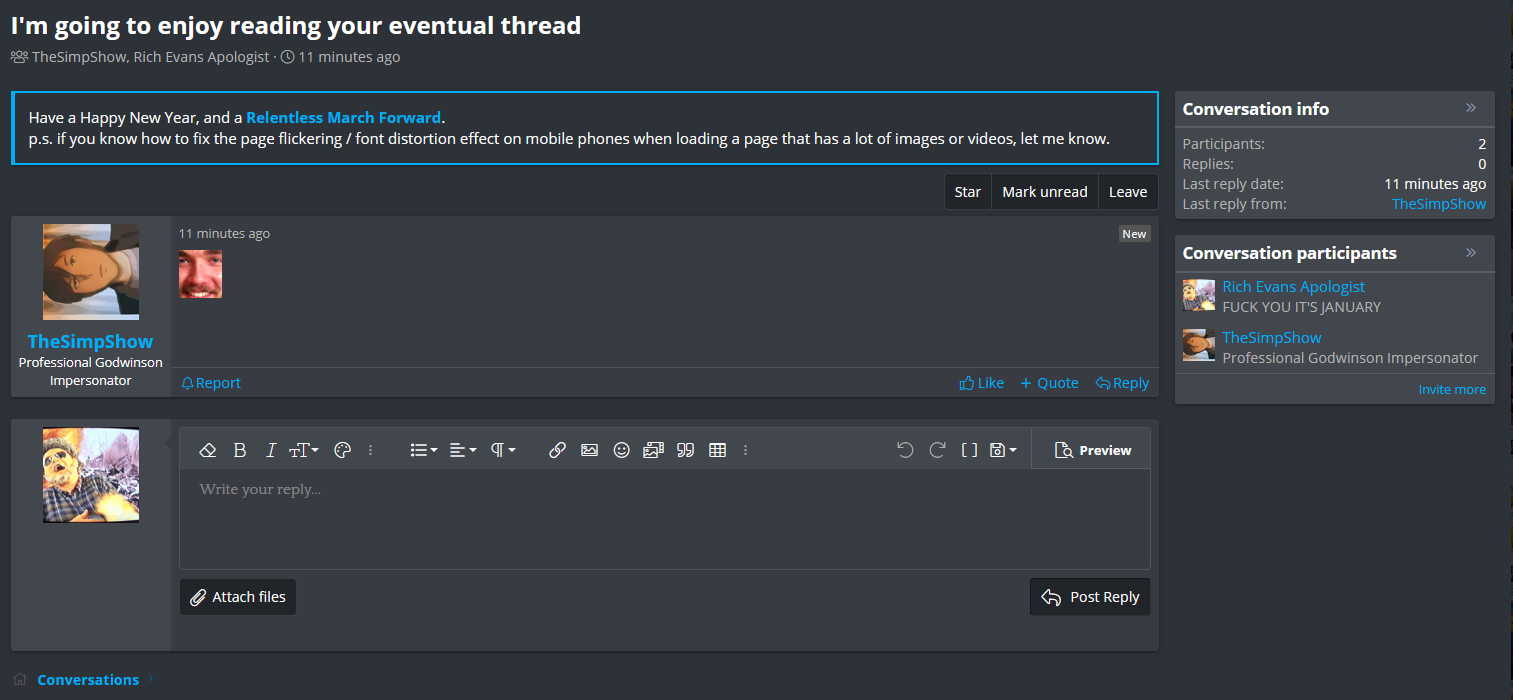Open TheSimpShow username link on post

pyautogui.click(x=90, y=341)
